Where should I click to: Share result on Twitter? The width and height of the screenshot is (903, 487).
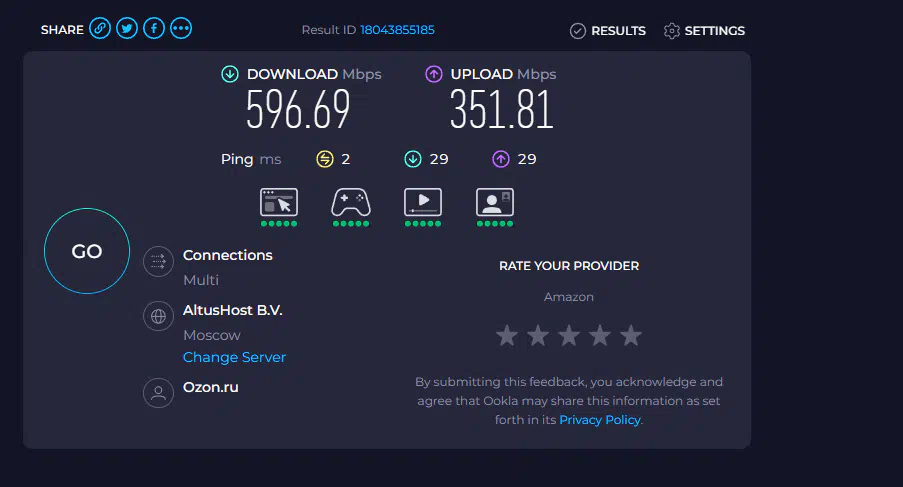[127, 29]
